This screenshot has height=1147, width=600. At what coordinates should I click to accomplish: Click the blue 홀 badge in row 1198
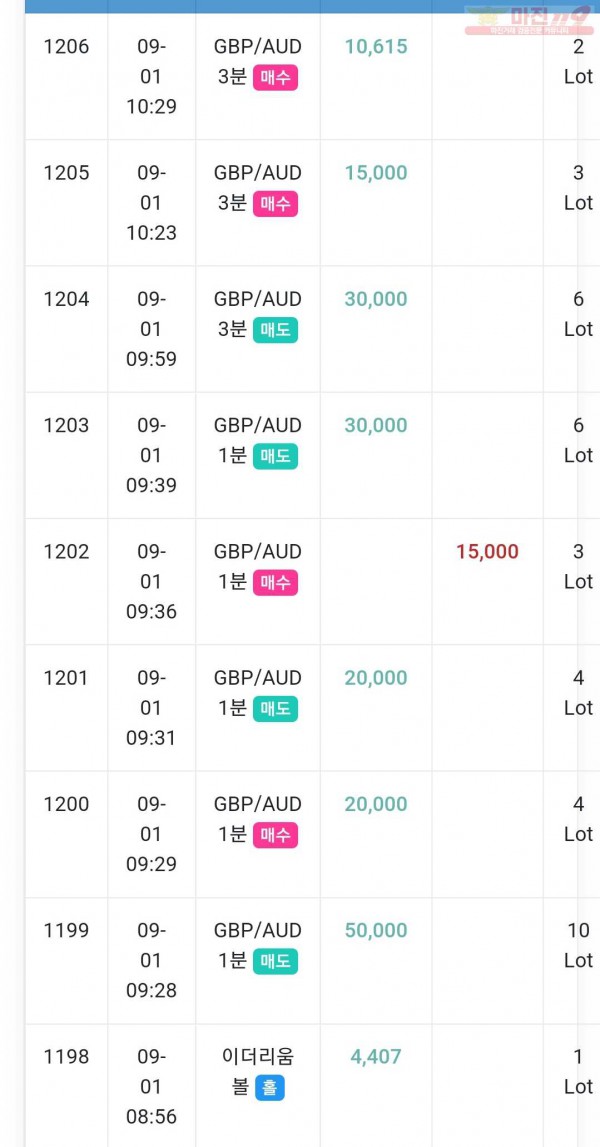click(x=269, y=1088)
